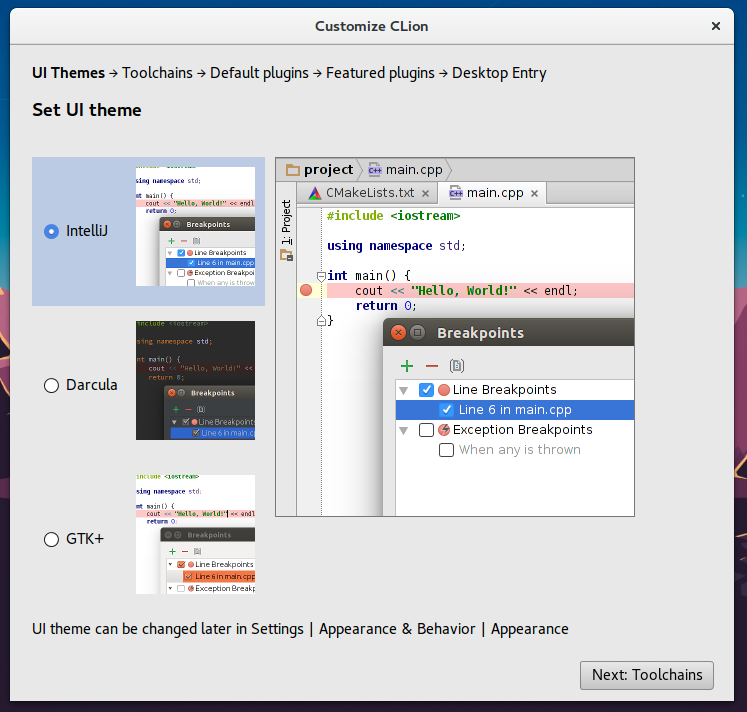Check the Exception Breakpoints checkbox
Image resolution: width=747 pixels, height=712 pixels.
click(x=426, y=430)
